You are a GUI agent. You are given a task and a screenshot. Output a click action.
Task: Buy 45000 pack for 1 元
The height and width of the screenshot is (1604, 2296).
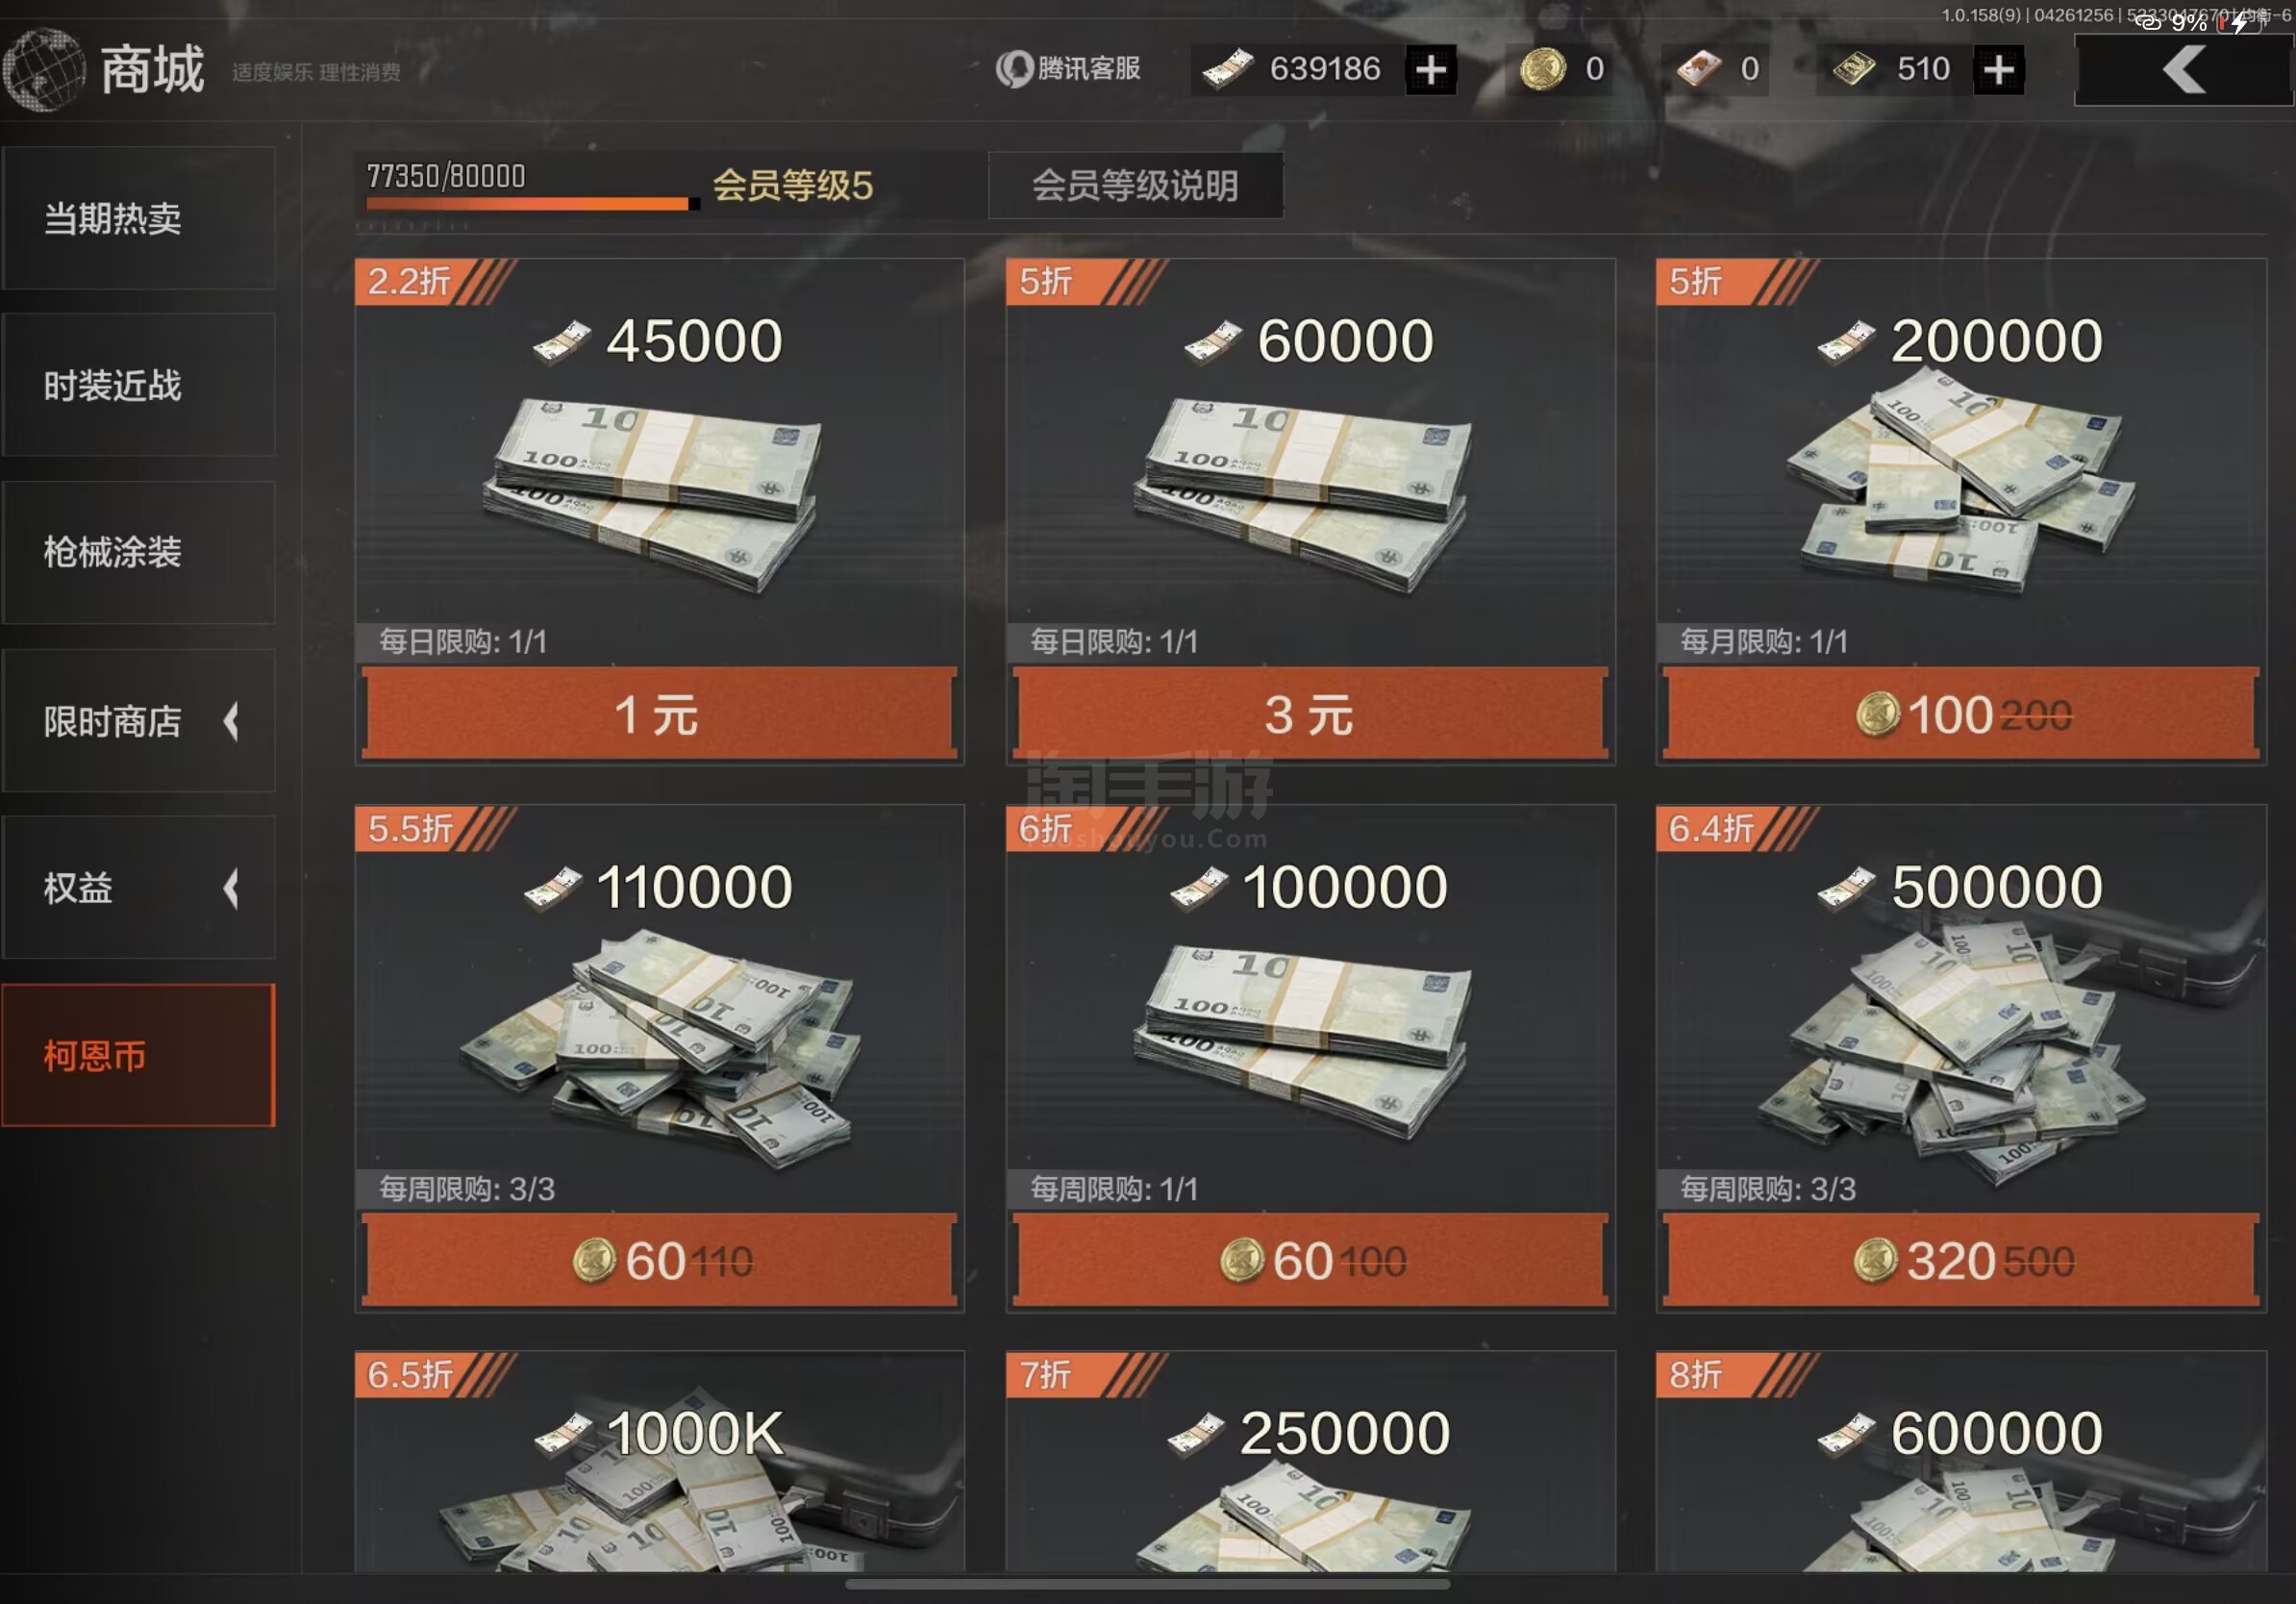(x=659, y=714)
